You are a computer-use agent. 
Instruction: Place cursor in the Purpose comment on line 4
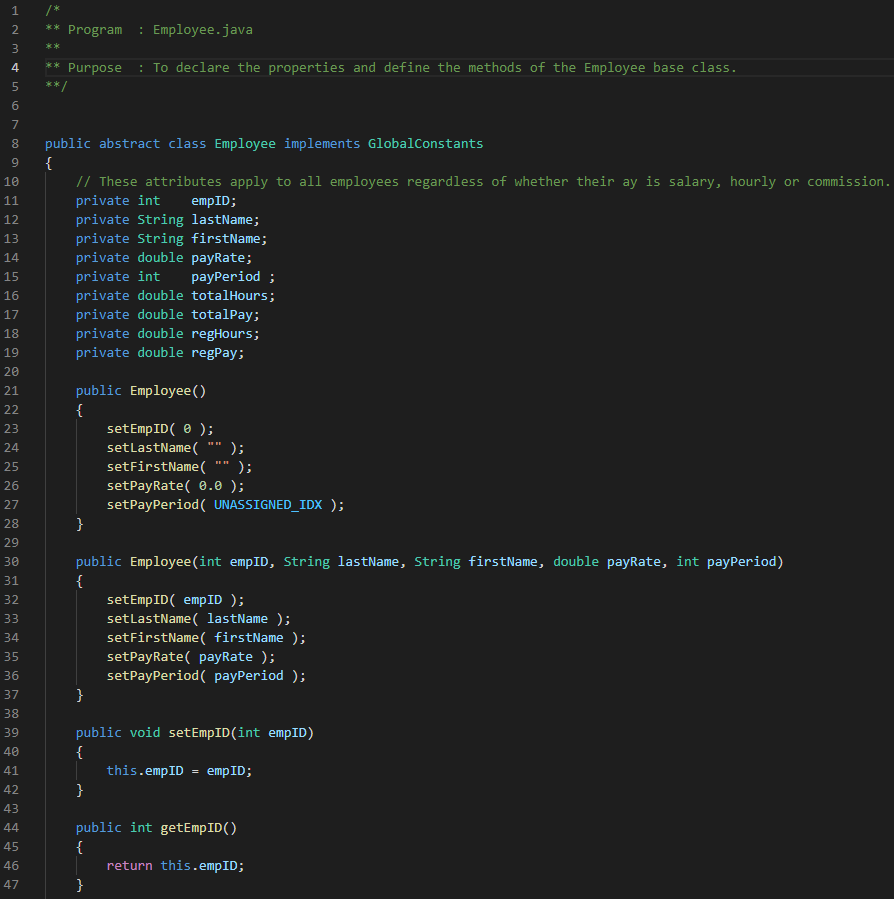300,67
